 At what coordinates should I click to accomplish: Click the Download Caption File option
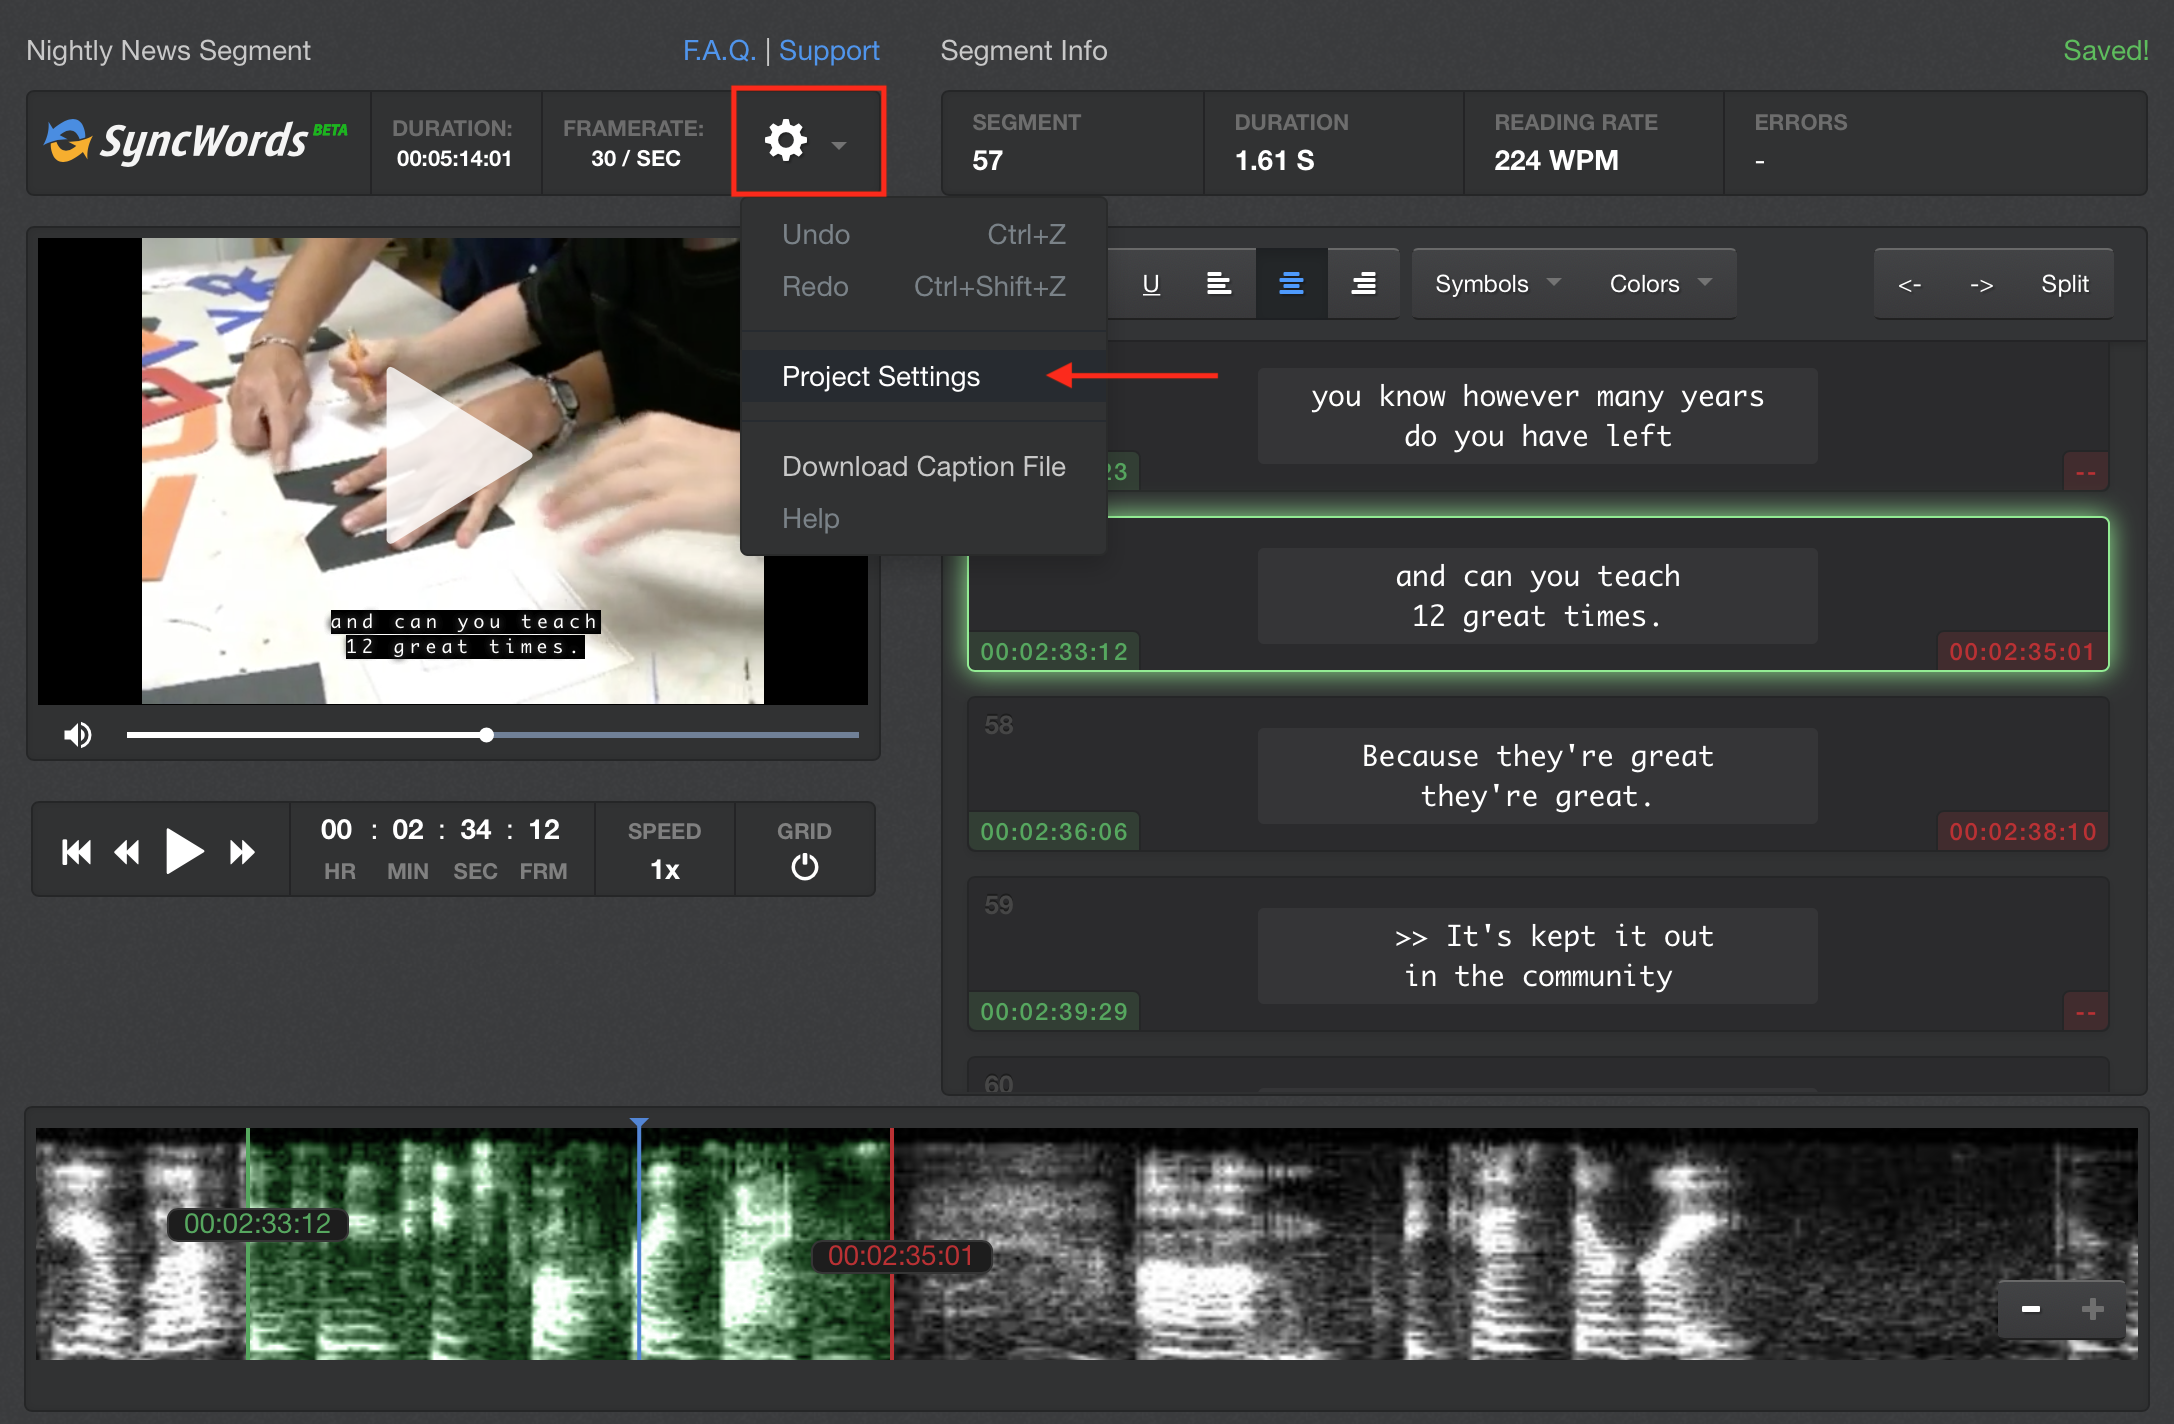click(x=922, y=466)
